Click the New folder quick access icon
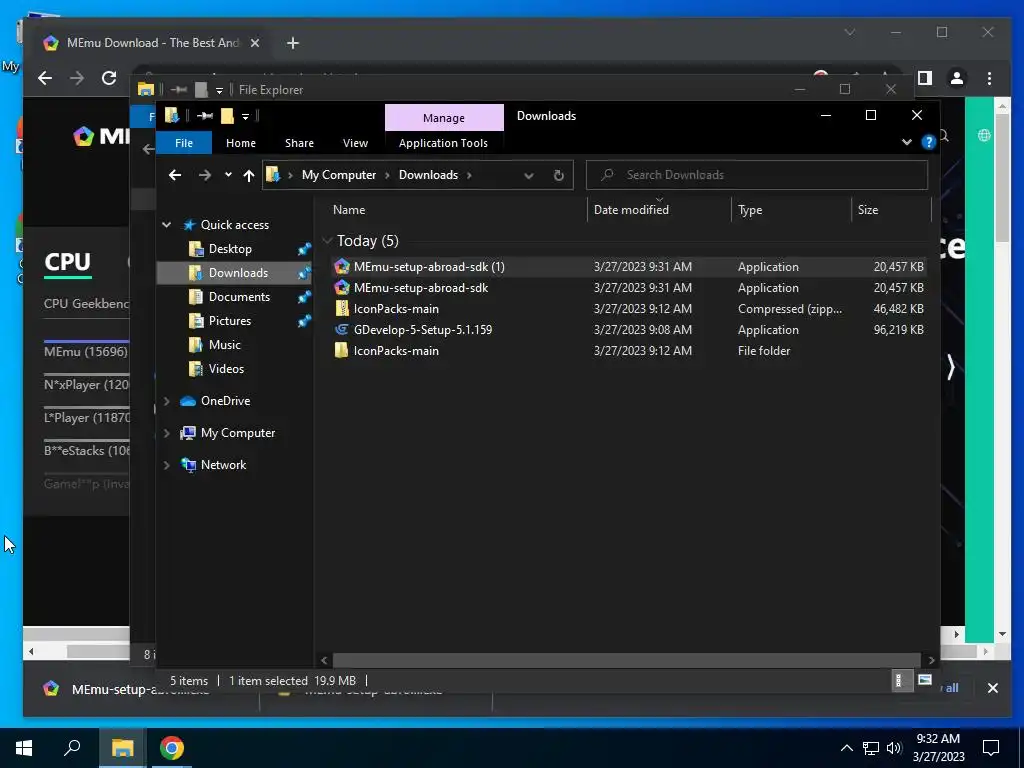1024x768 pixels. tap(227, 116)
